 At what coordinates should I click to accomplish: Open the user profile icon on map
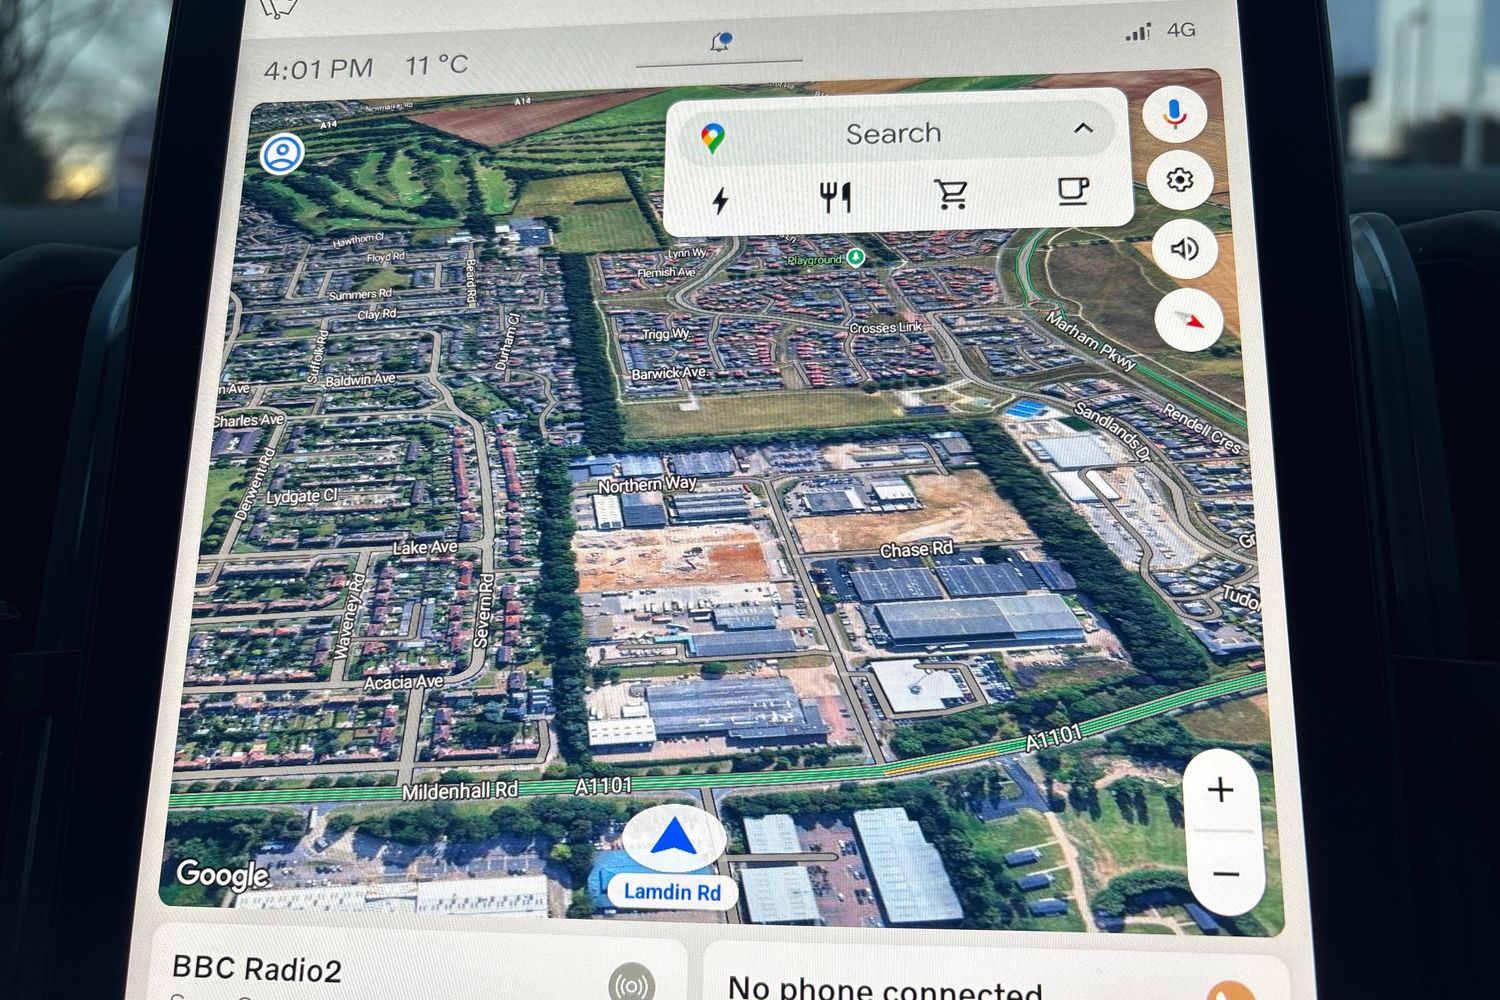pos(282,154)
